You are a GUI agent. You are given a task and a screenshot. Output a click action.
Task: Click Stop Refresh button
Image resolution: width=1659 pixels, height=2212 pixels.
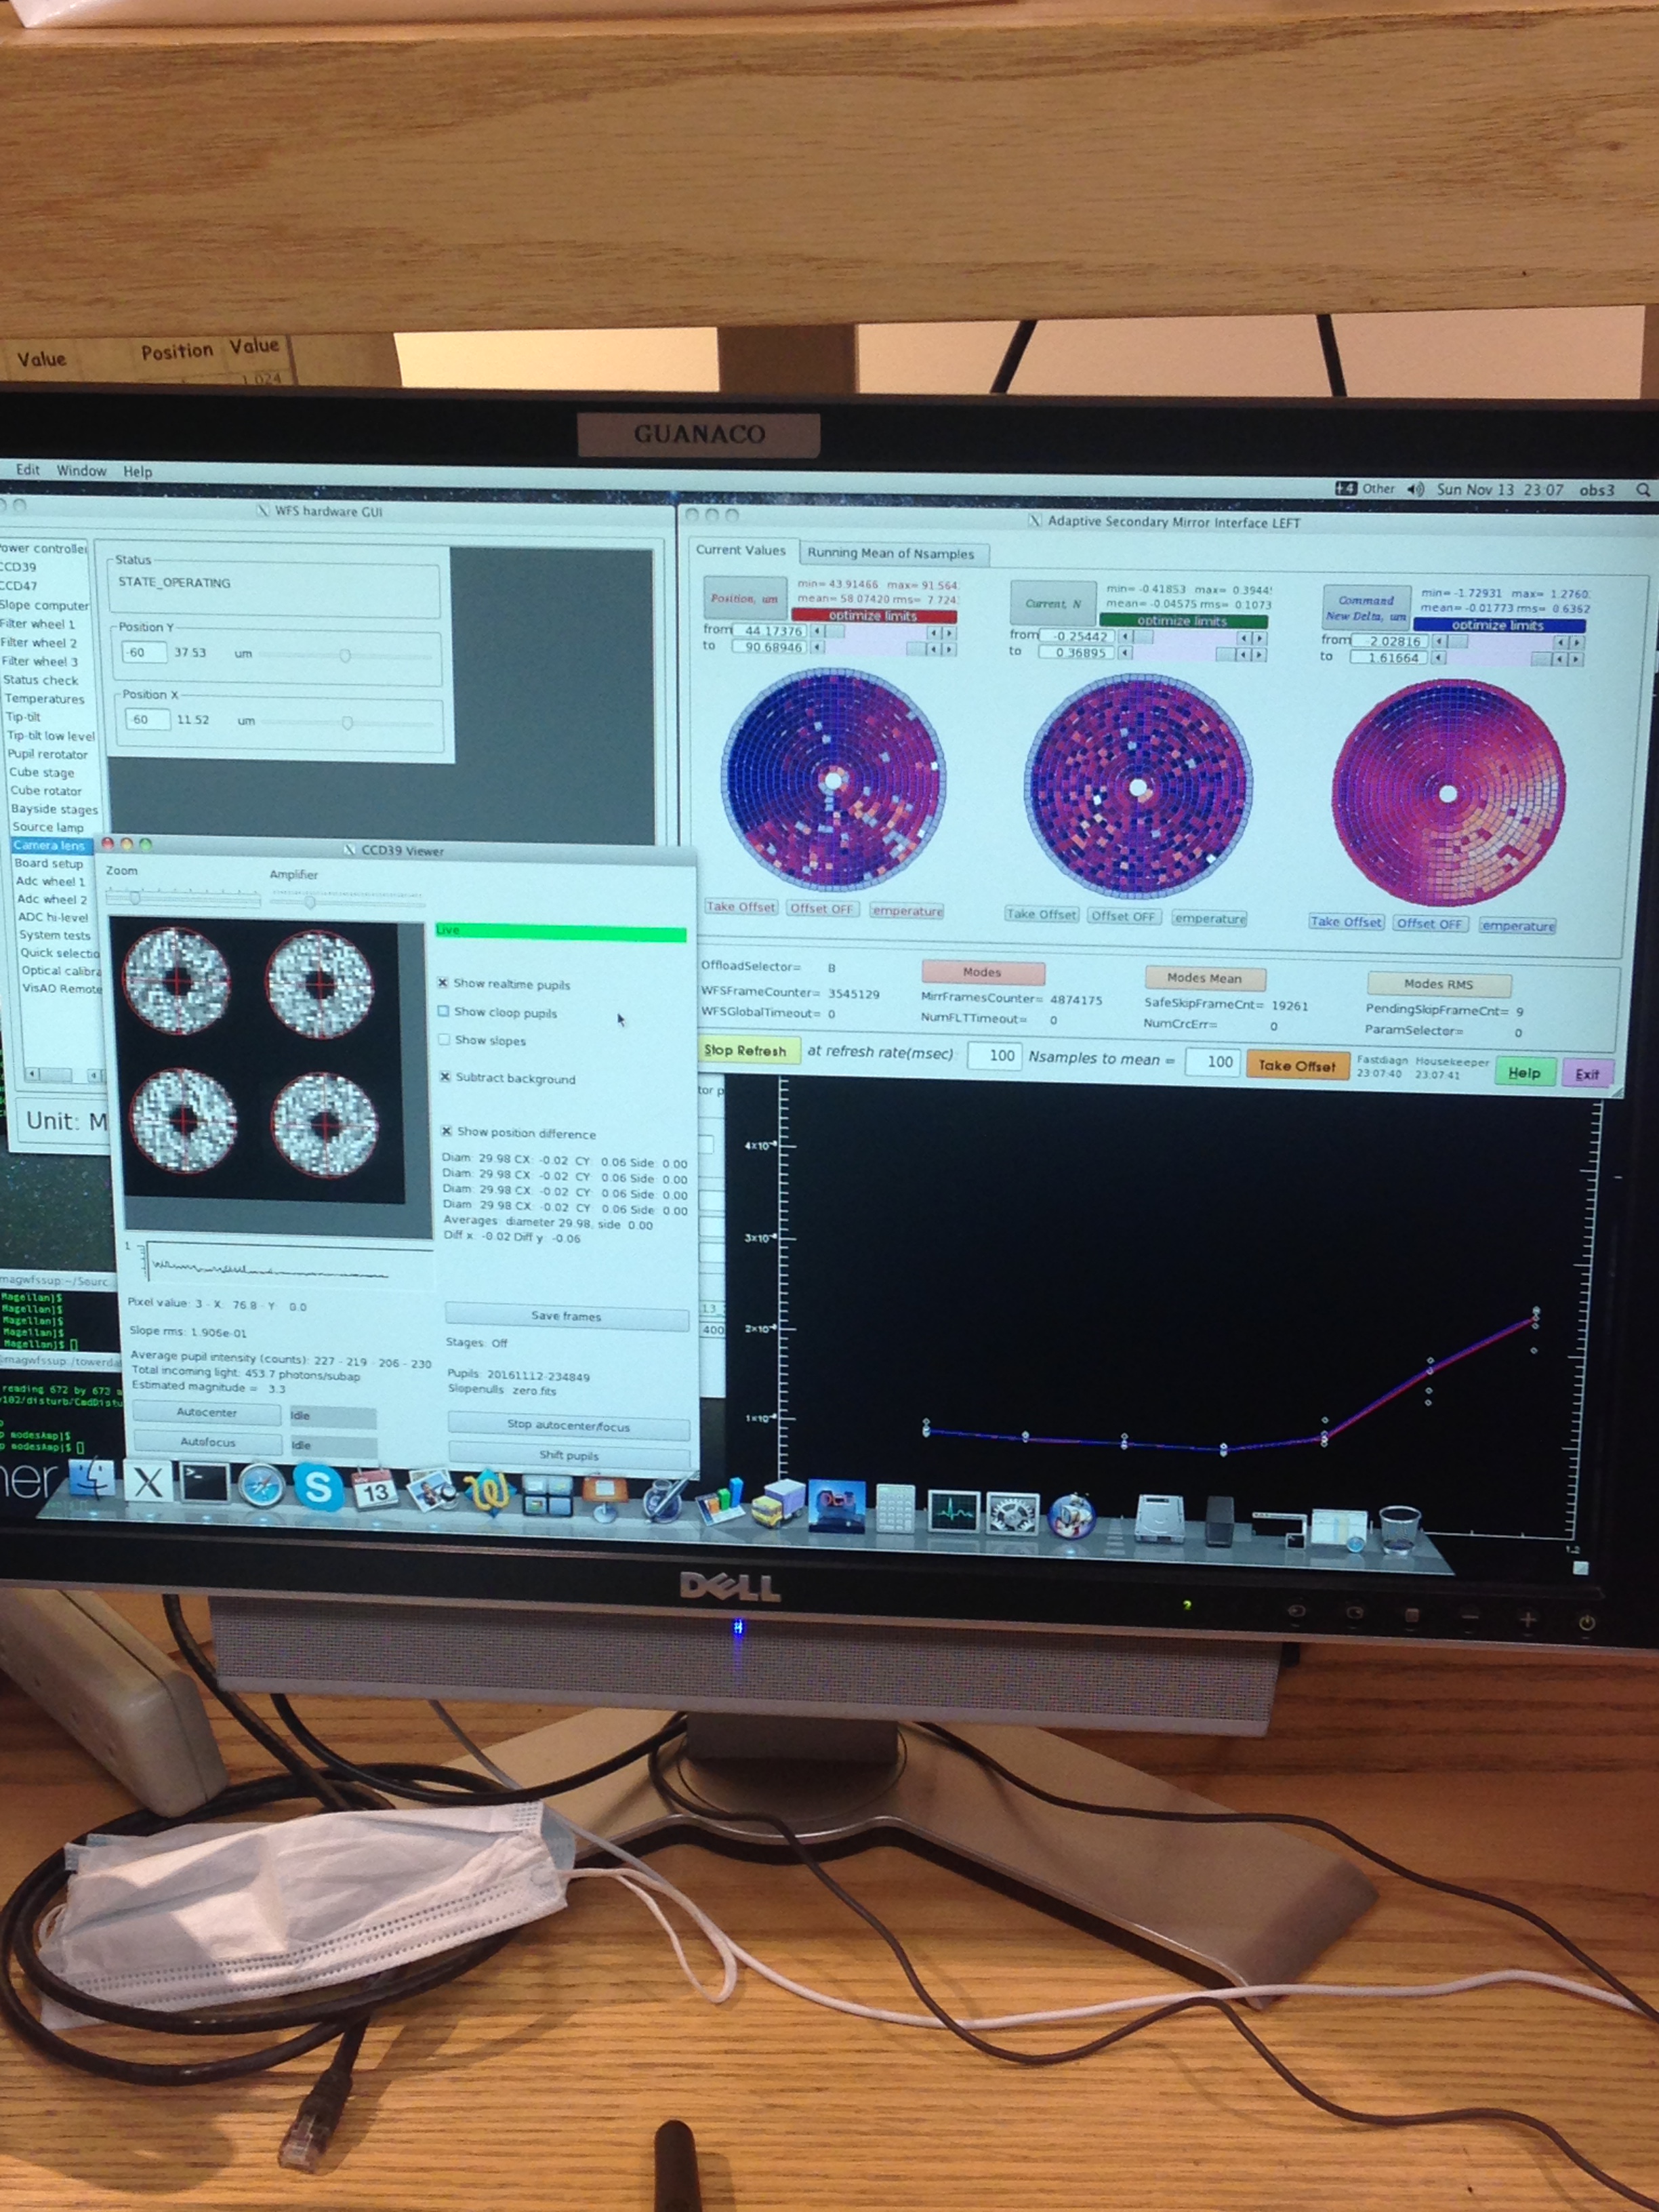tap(746, 1050)
